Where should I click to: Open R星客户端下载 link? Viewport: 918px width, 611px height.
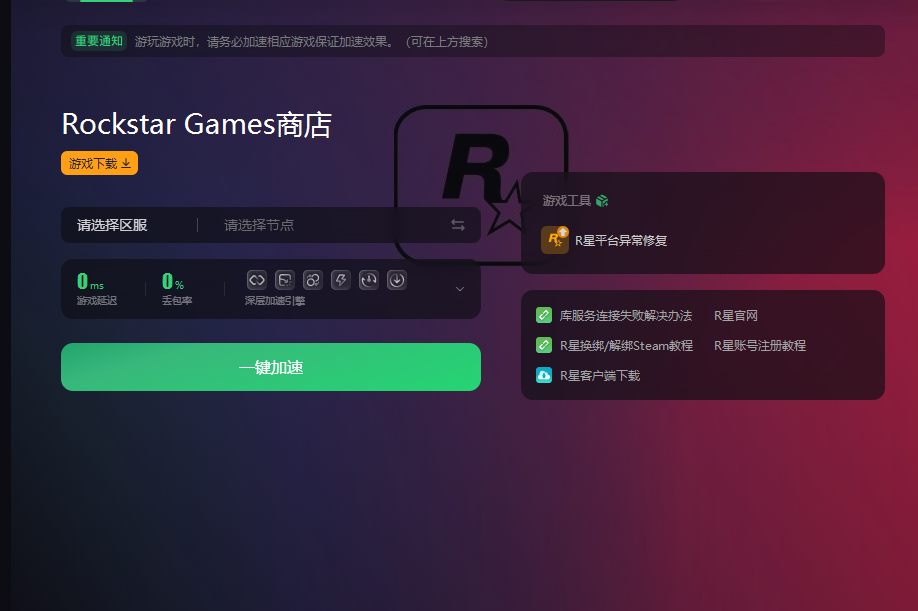click(600, 376)
